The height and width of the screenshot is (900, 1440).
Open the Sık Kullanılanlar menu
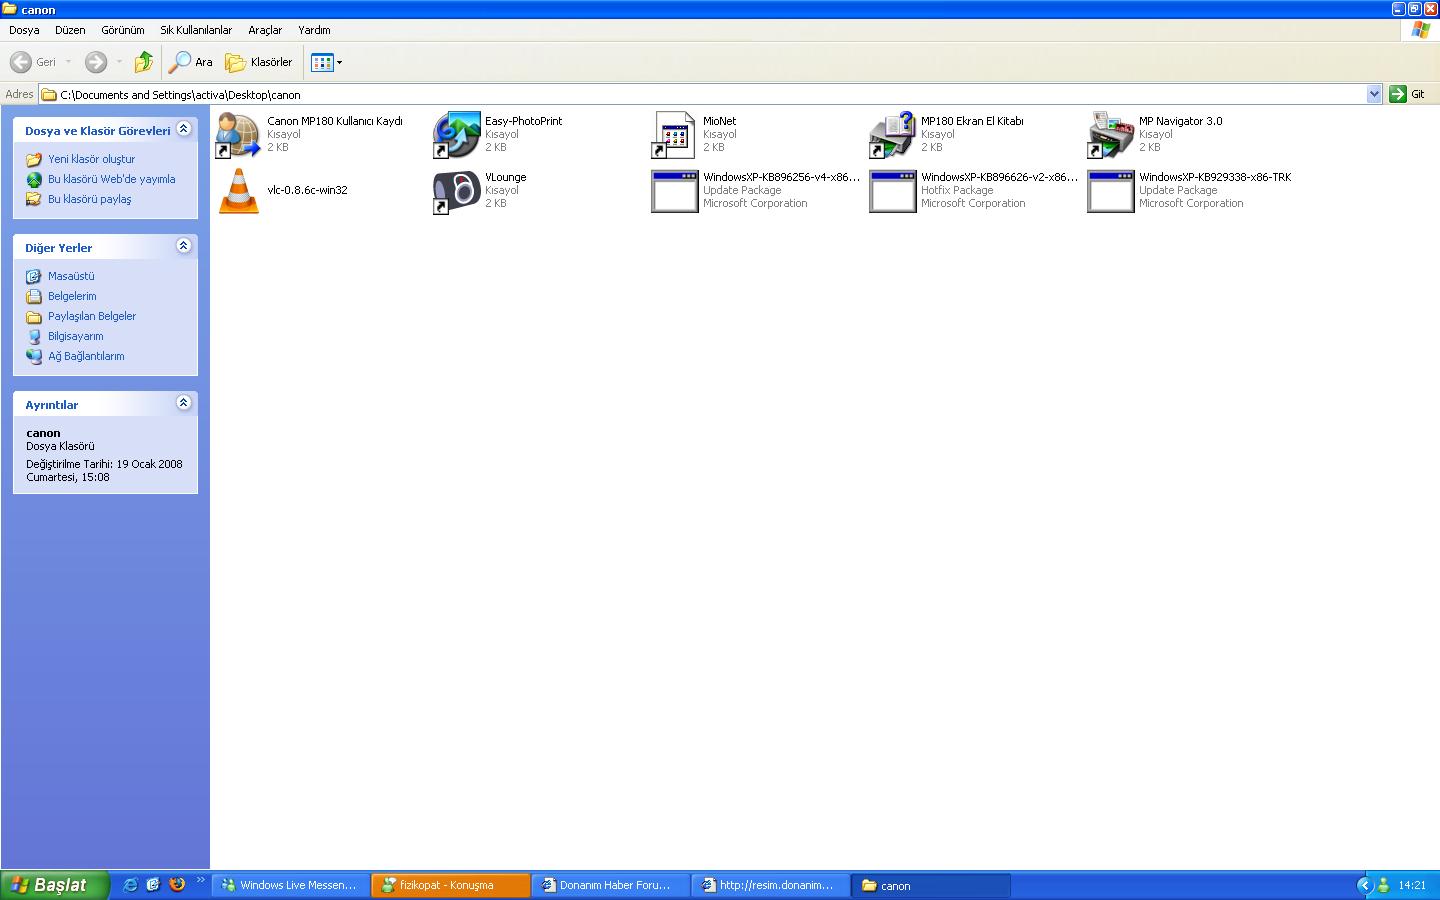[196, 30]
